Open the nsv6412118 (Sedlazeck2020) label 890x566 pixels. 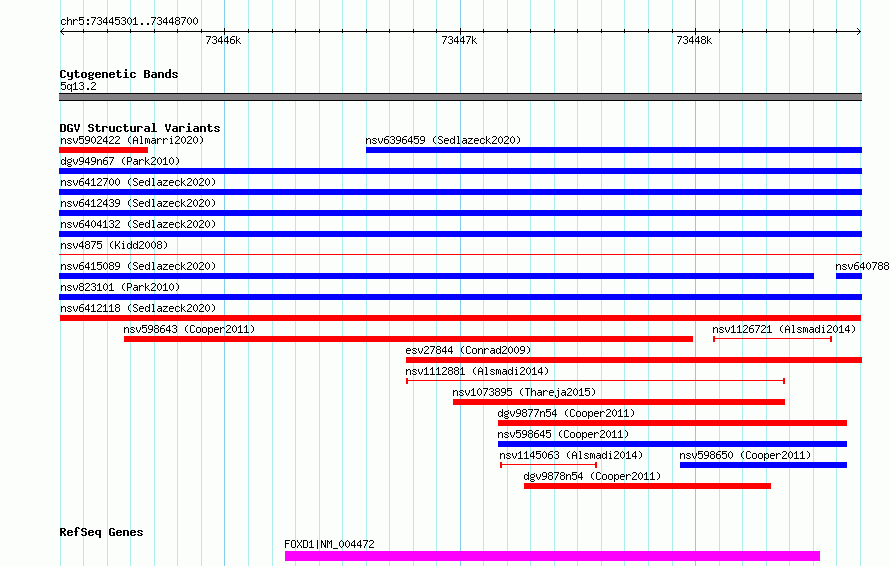point(138,308)
